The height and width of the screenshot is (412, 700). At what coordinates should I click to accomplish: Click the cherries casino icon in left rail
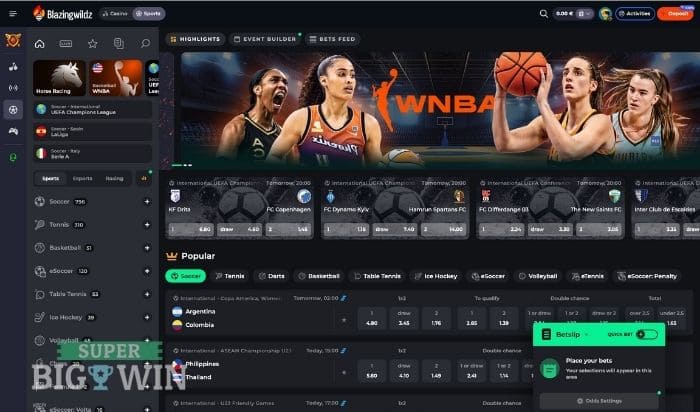[13, 67]
